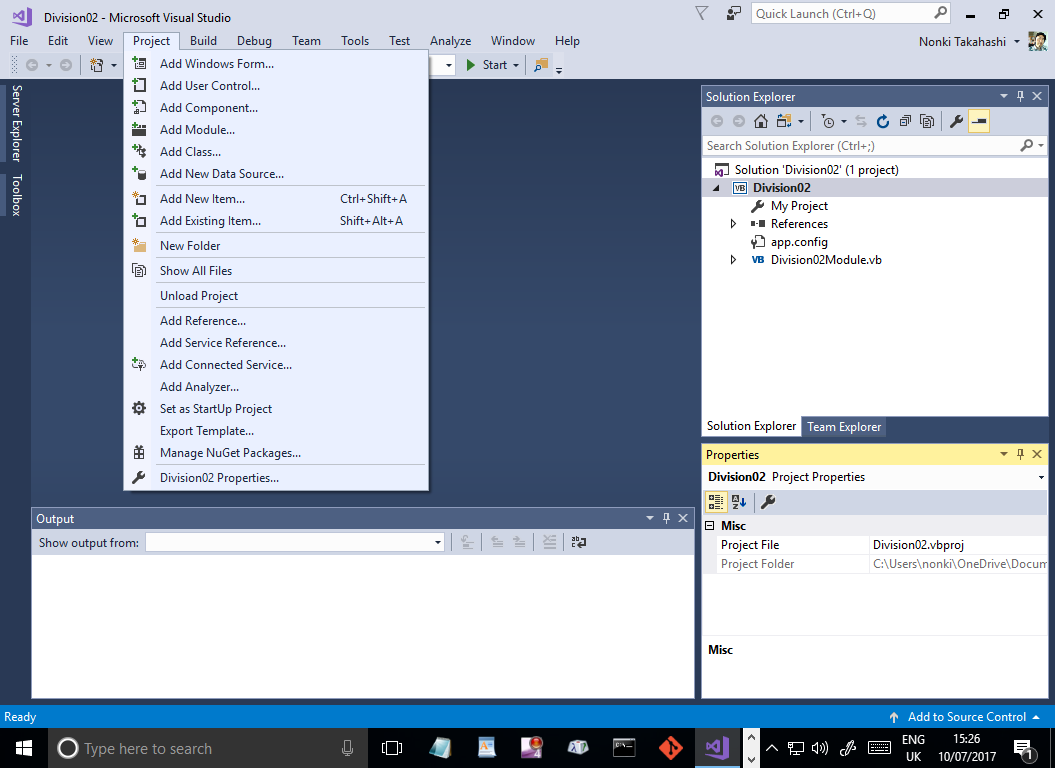Expand Division02Module.vb tree node
The width and height of the screenshot is (1055, 768).
(x=733, y=260)
